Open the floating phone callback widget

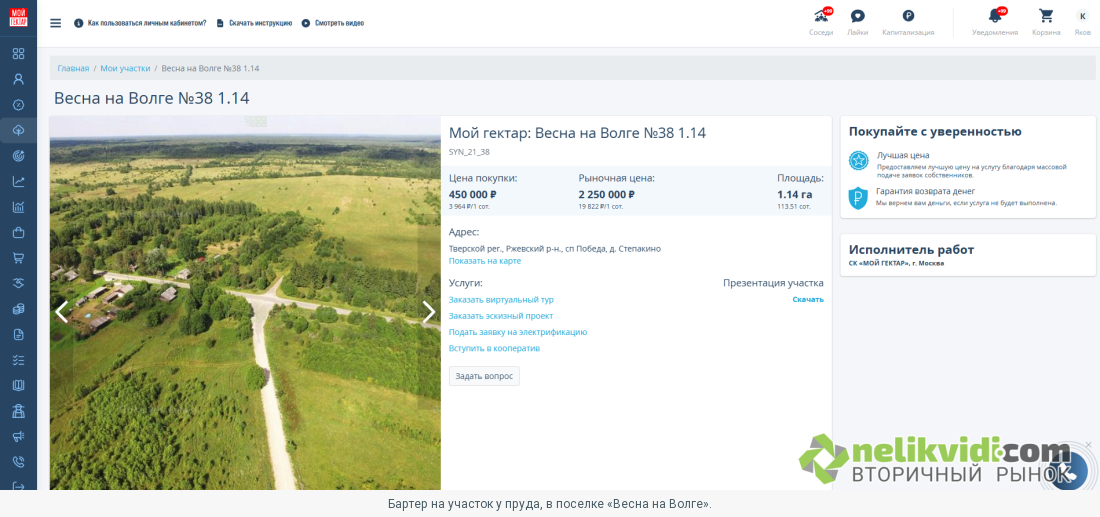pos(1068,471)
